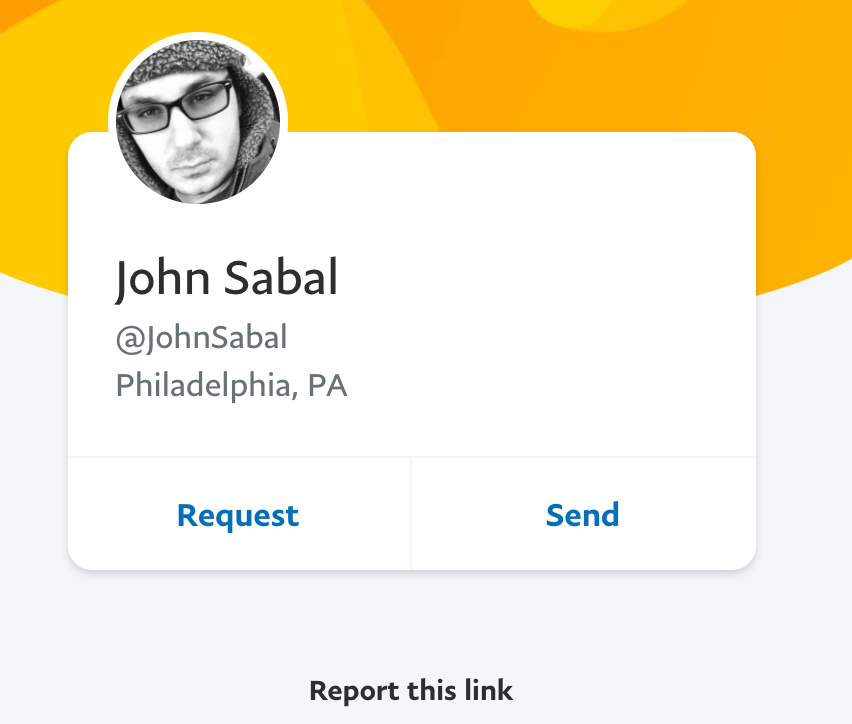The height and width of the screenshot is (724, 852).
Task: Initiate sending funds to John Sabal
Action: (582, 515)
